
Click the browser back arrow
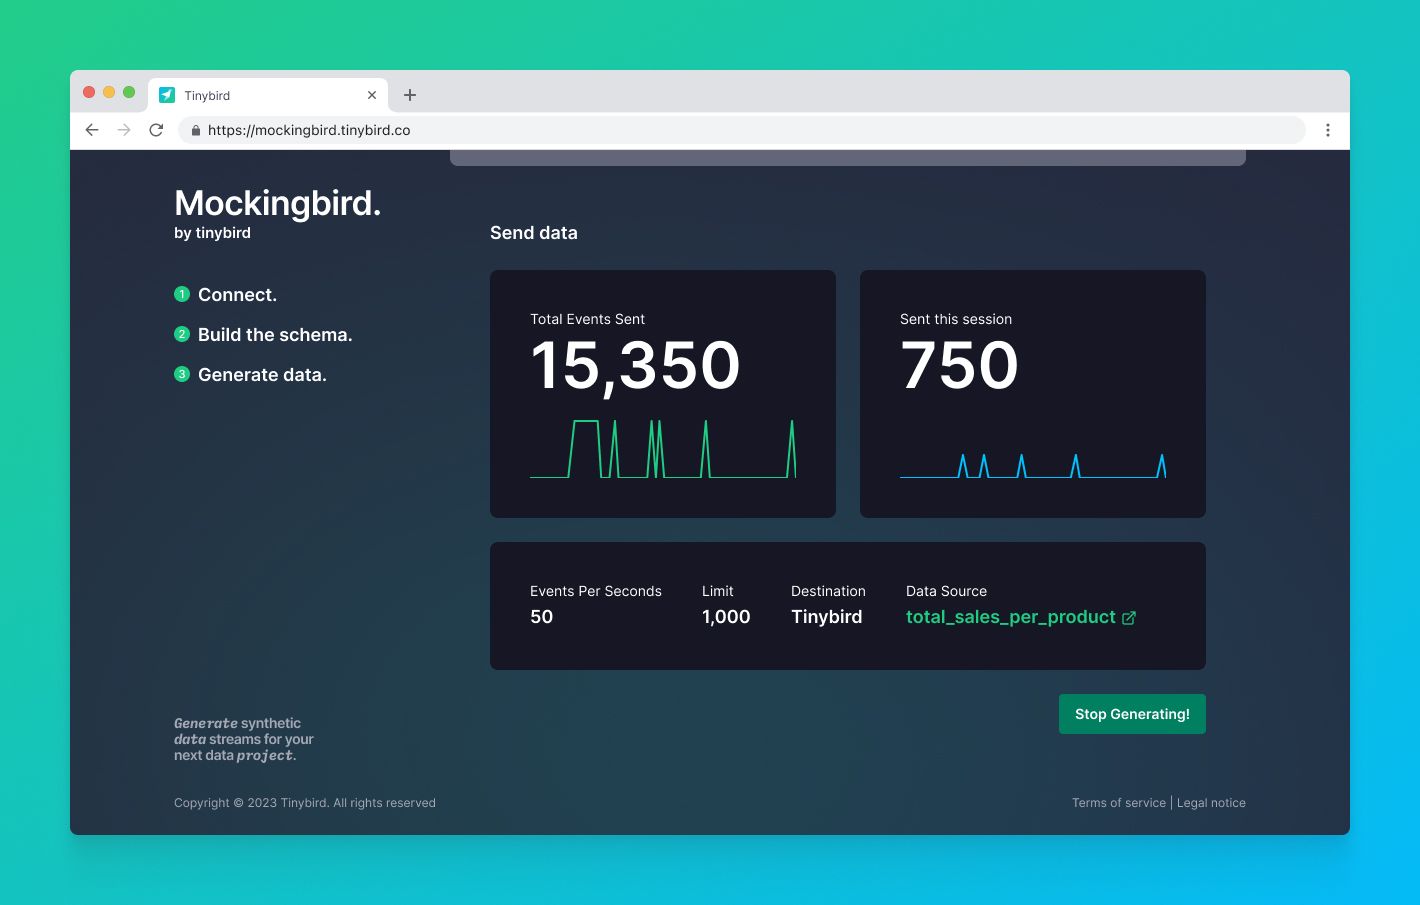[92, 130]
